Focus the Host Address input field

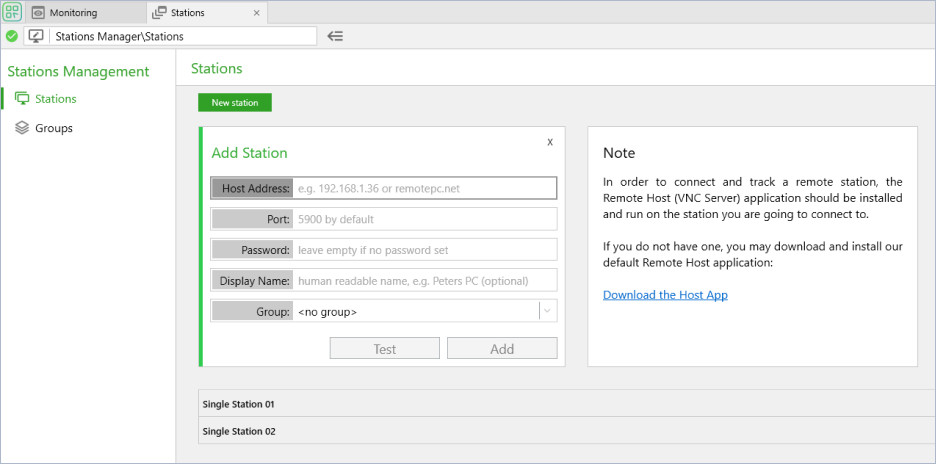click(x=424, y=188)
